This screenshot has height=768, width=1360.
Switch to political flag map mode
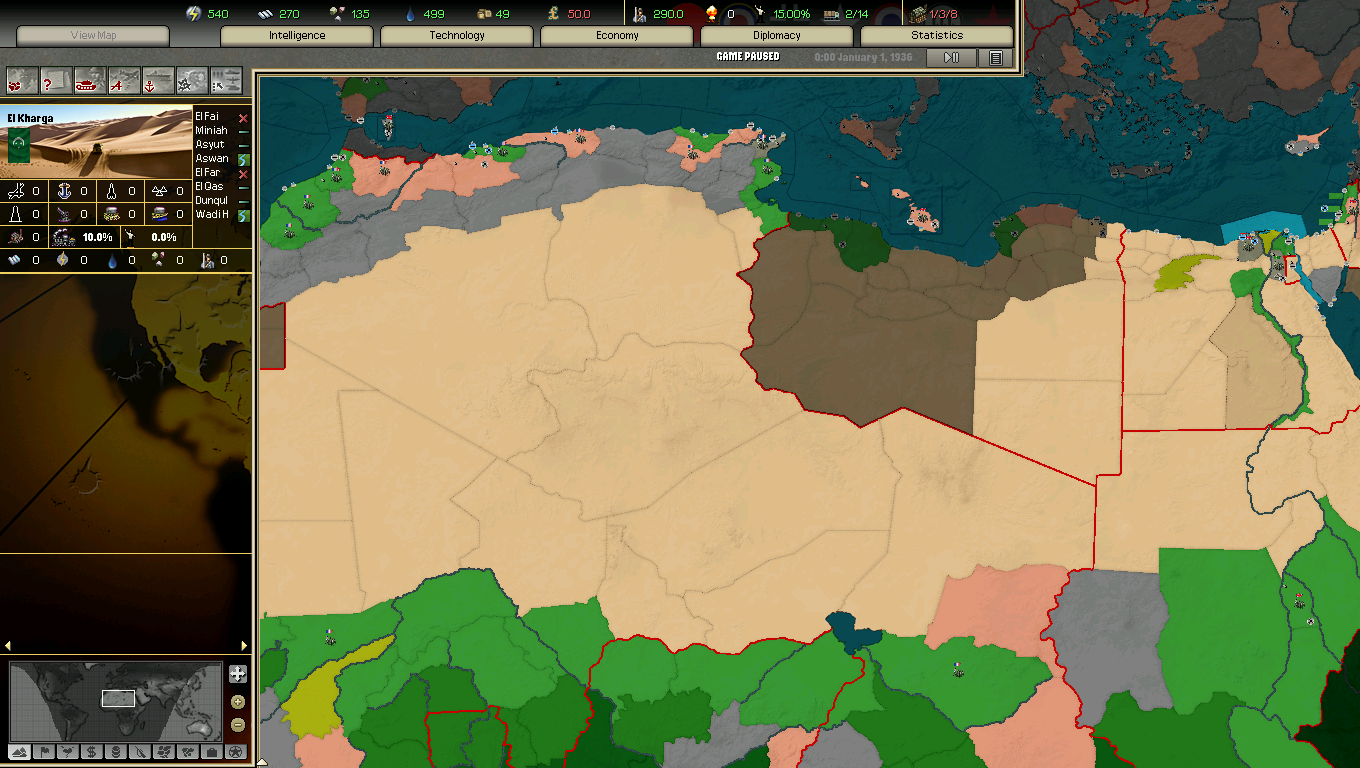point(44,752)
